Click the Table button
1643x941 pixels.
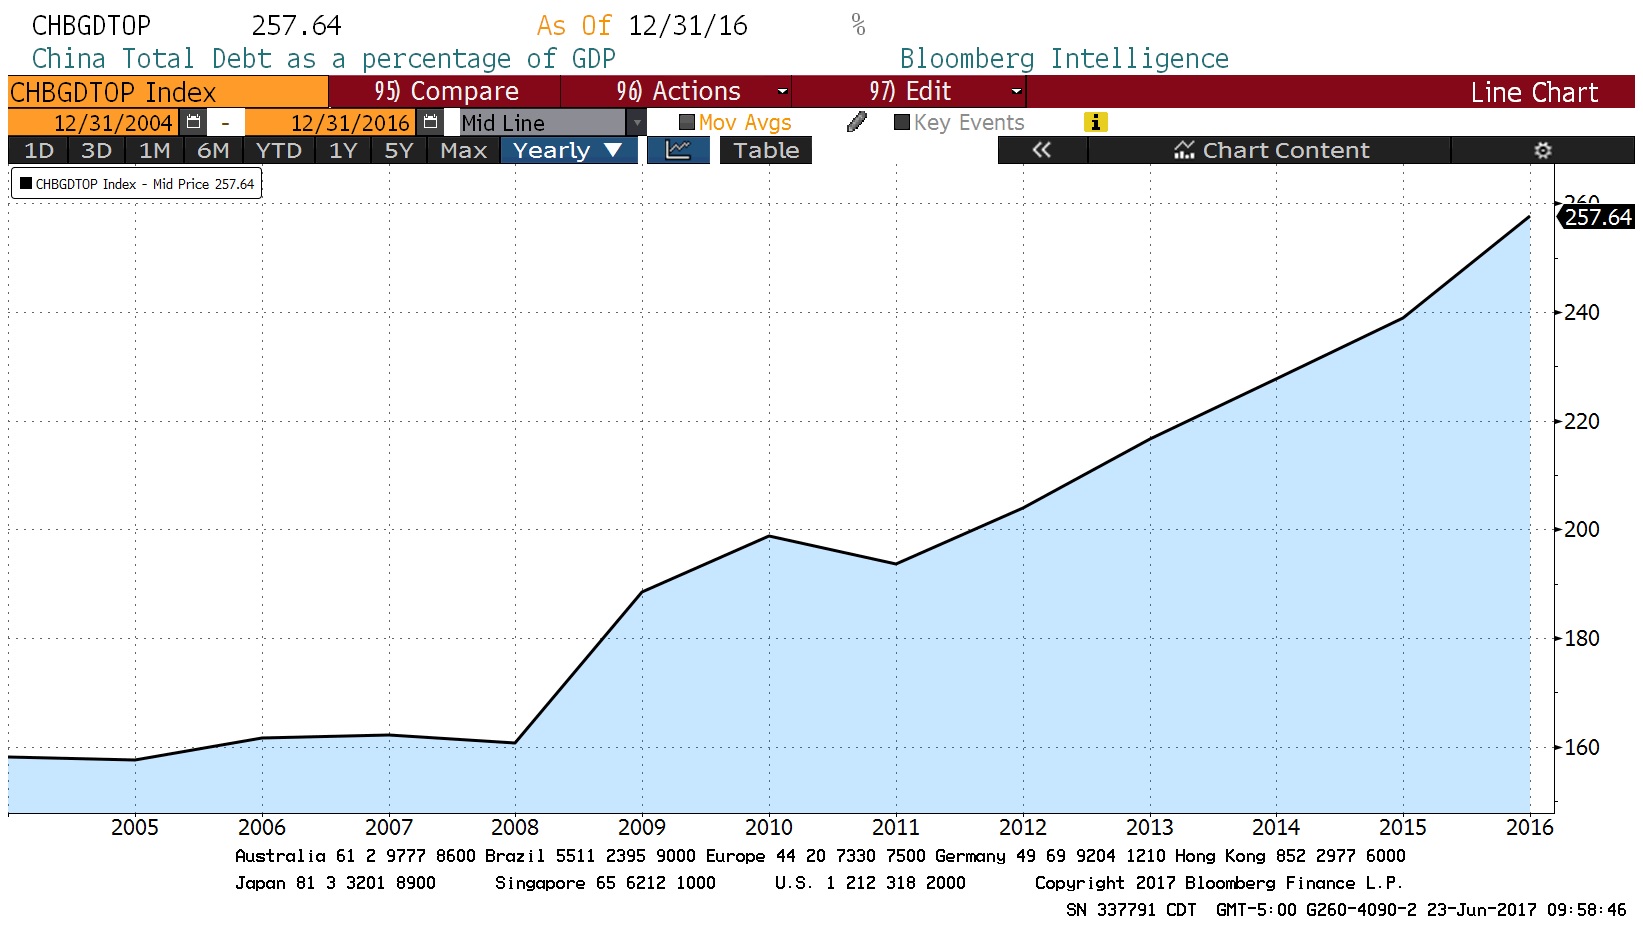(765, 150)
